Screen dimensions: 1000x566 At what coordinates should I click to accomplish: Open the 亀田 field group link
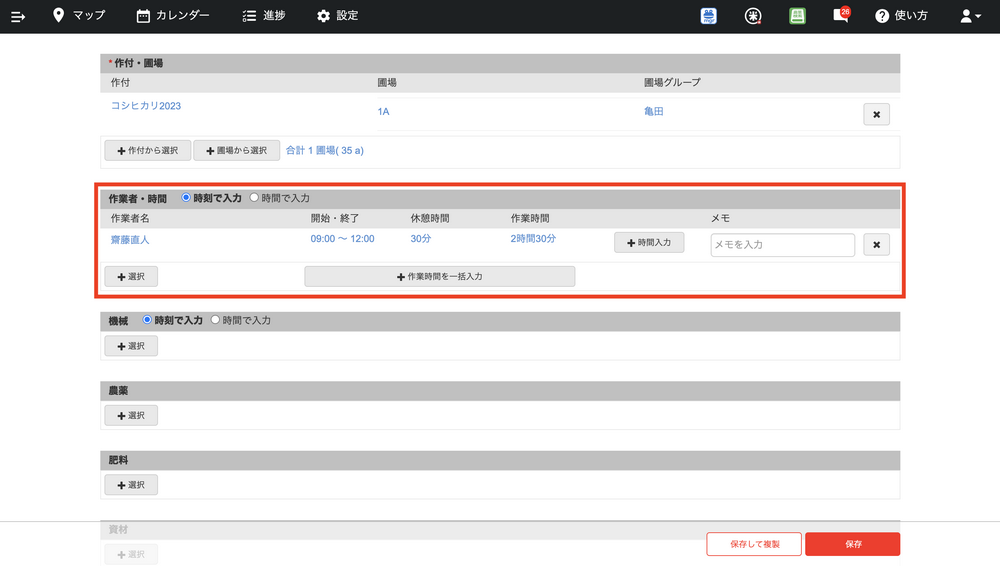[x=654, y=112]
